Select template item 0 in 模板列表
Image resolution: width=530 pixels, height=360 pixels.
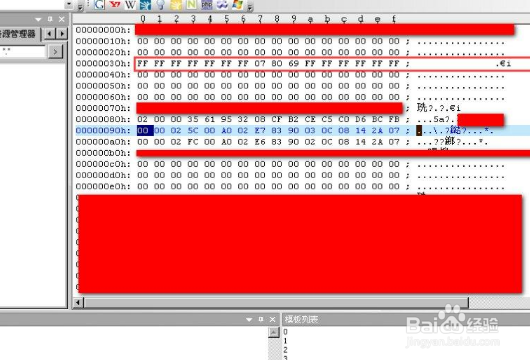coord(286,332)
